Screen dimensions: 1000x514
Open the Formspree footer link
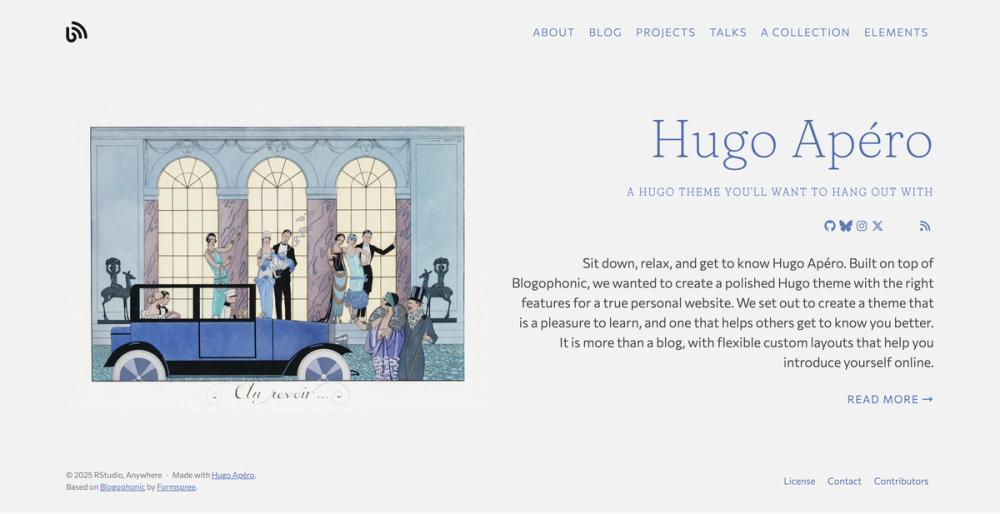[176, 487]
